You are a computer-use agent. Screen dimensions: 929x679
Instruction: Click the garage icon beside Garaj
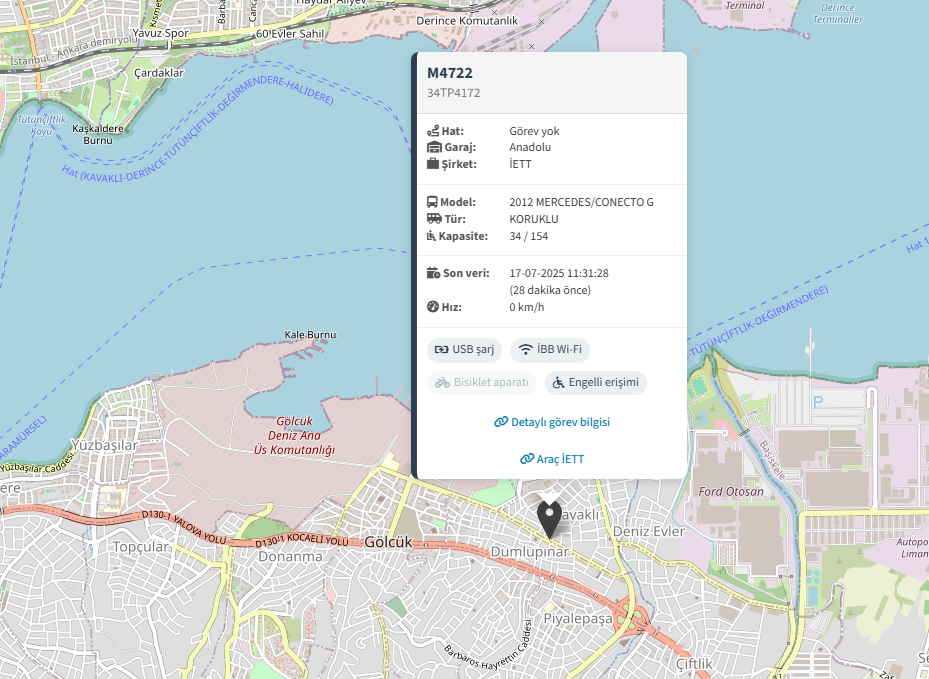(434, 147)
